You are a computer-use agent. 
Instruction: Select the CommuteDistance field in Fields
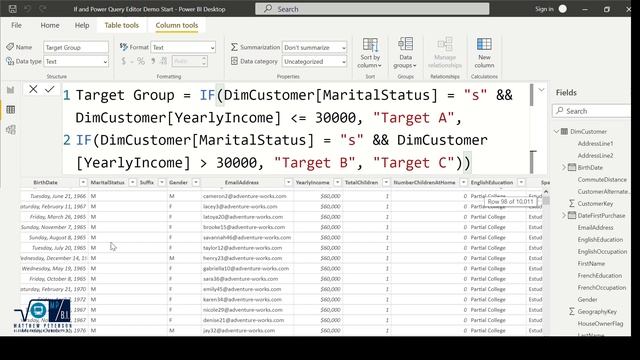tap(602, 180)
